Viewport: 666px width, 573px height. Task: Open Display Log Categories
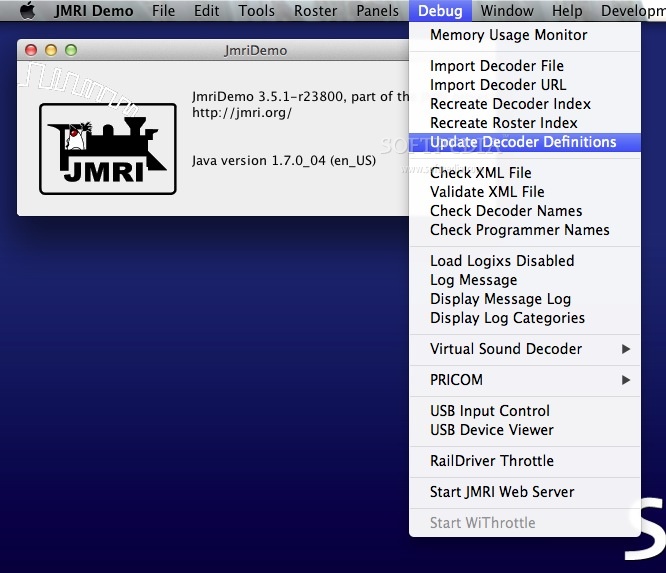(x=525, y=318)
